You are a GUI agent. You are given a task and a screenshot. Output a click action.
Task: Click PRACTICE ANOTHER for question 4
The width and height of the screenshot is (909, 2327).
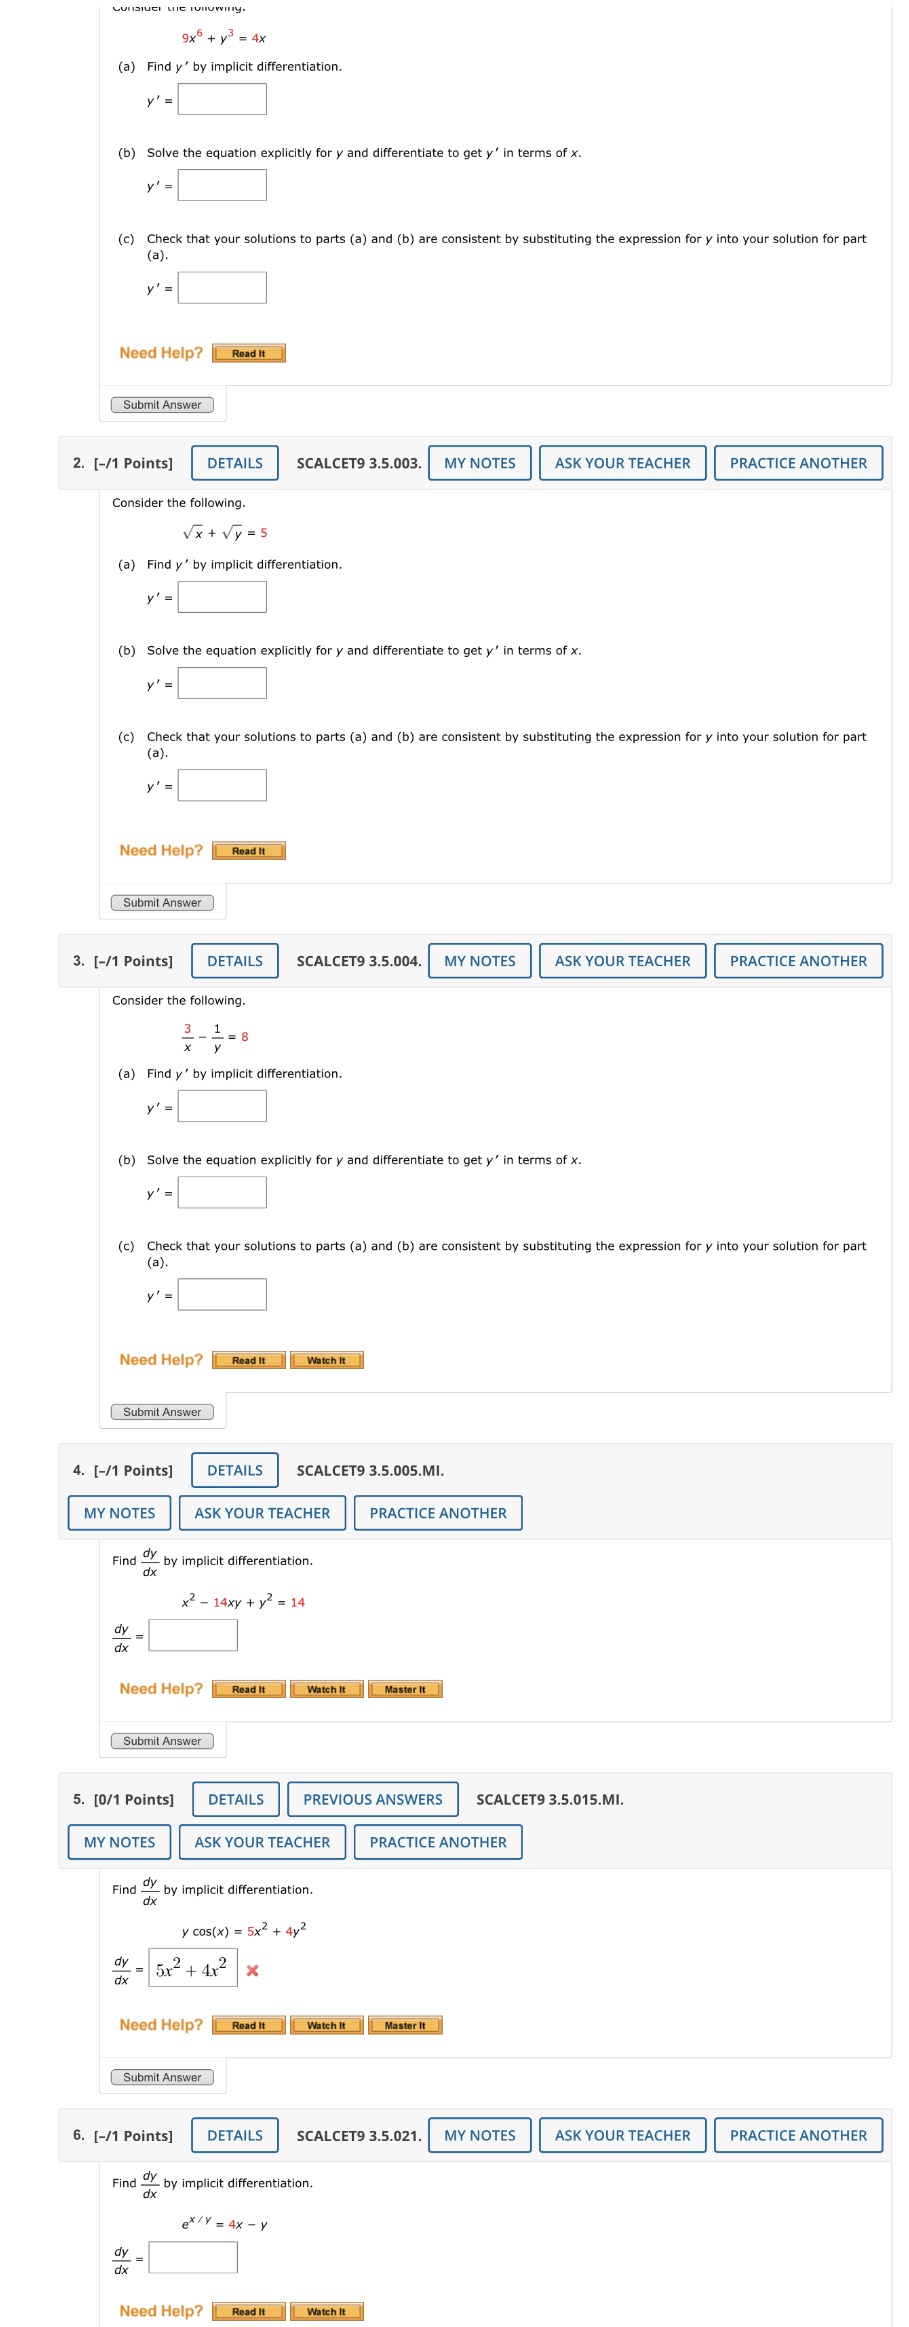point(437,1513)
